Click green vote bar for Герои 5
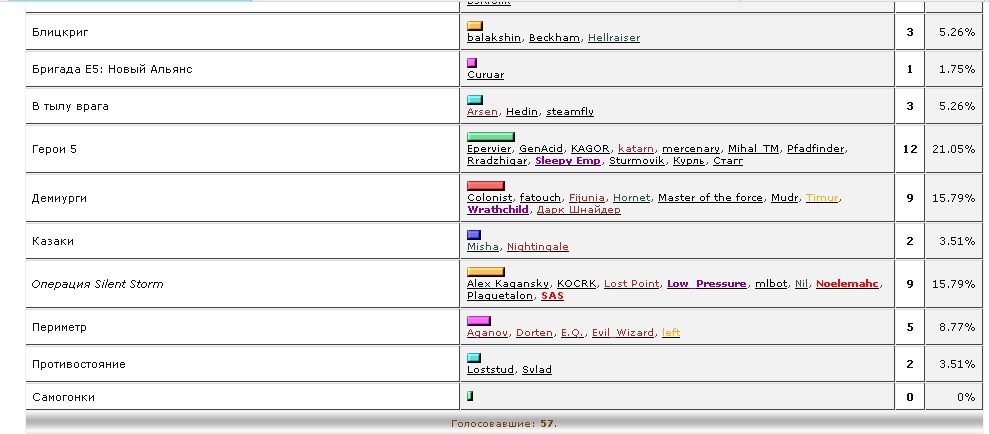Viewport: 989px width, 434px height. pyautogui.click(x=491, y=137)
